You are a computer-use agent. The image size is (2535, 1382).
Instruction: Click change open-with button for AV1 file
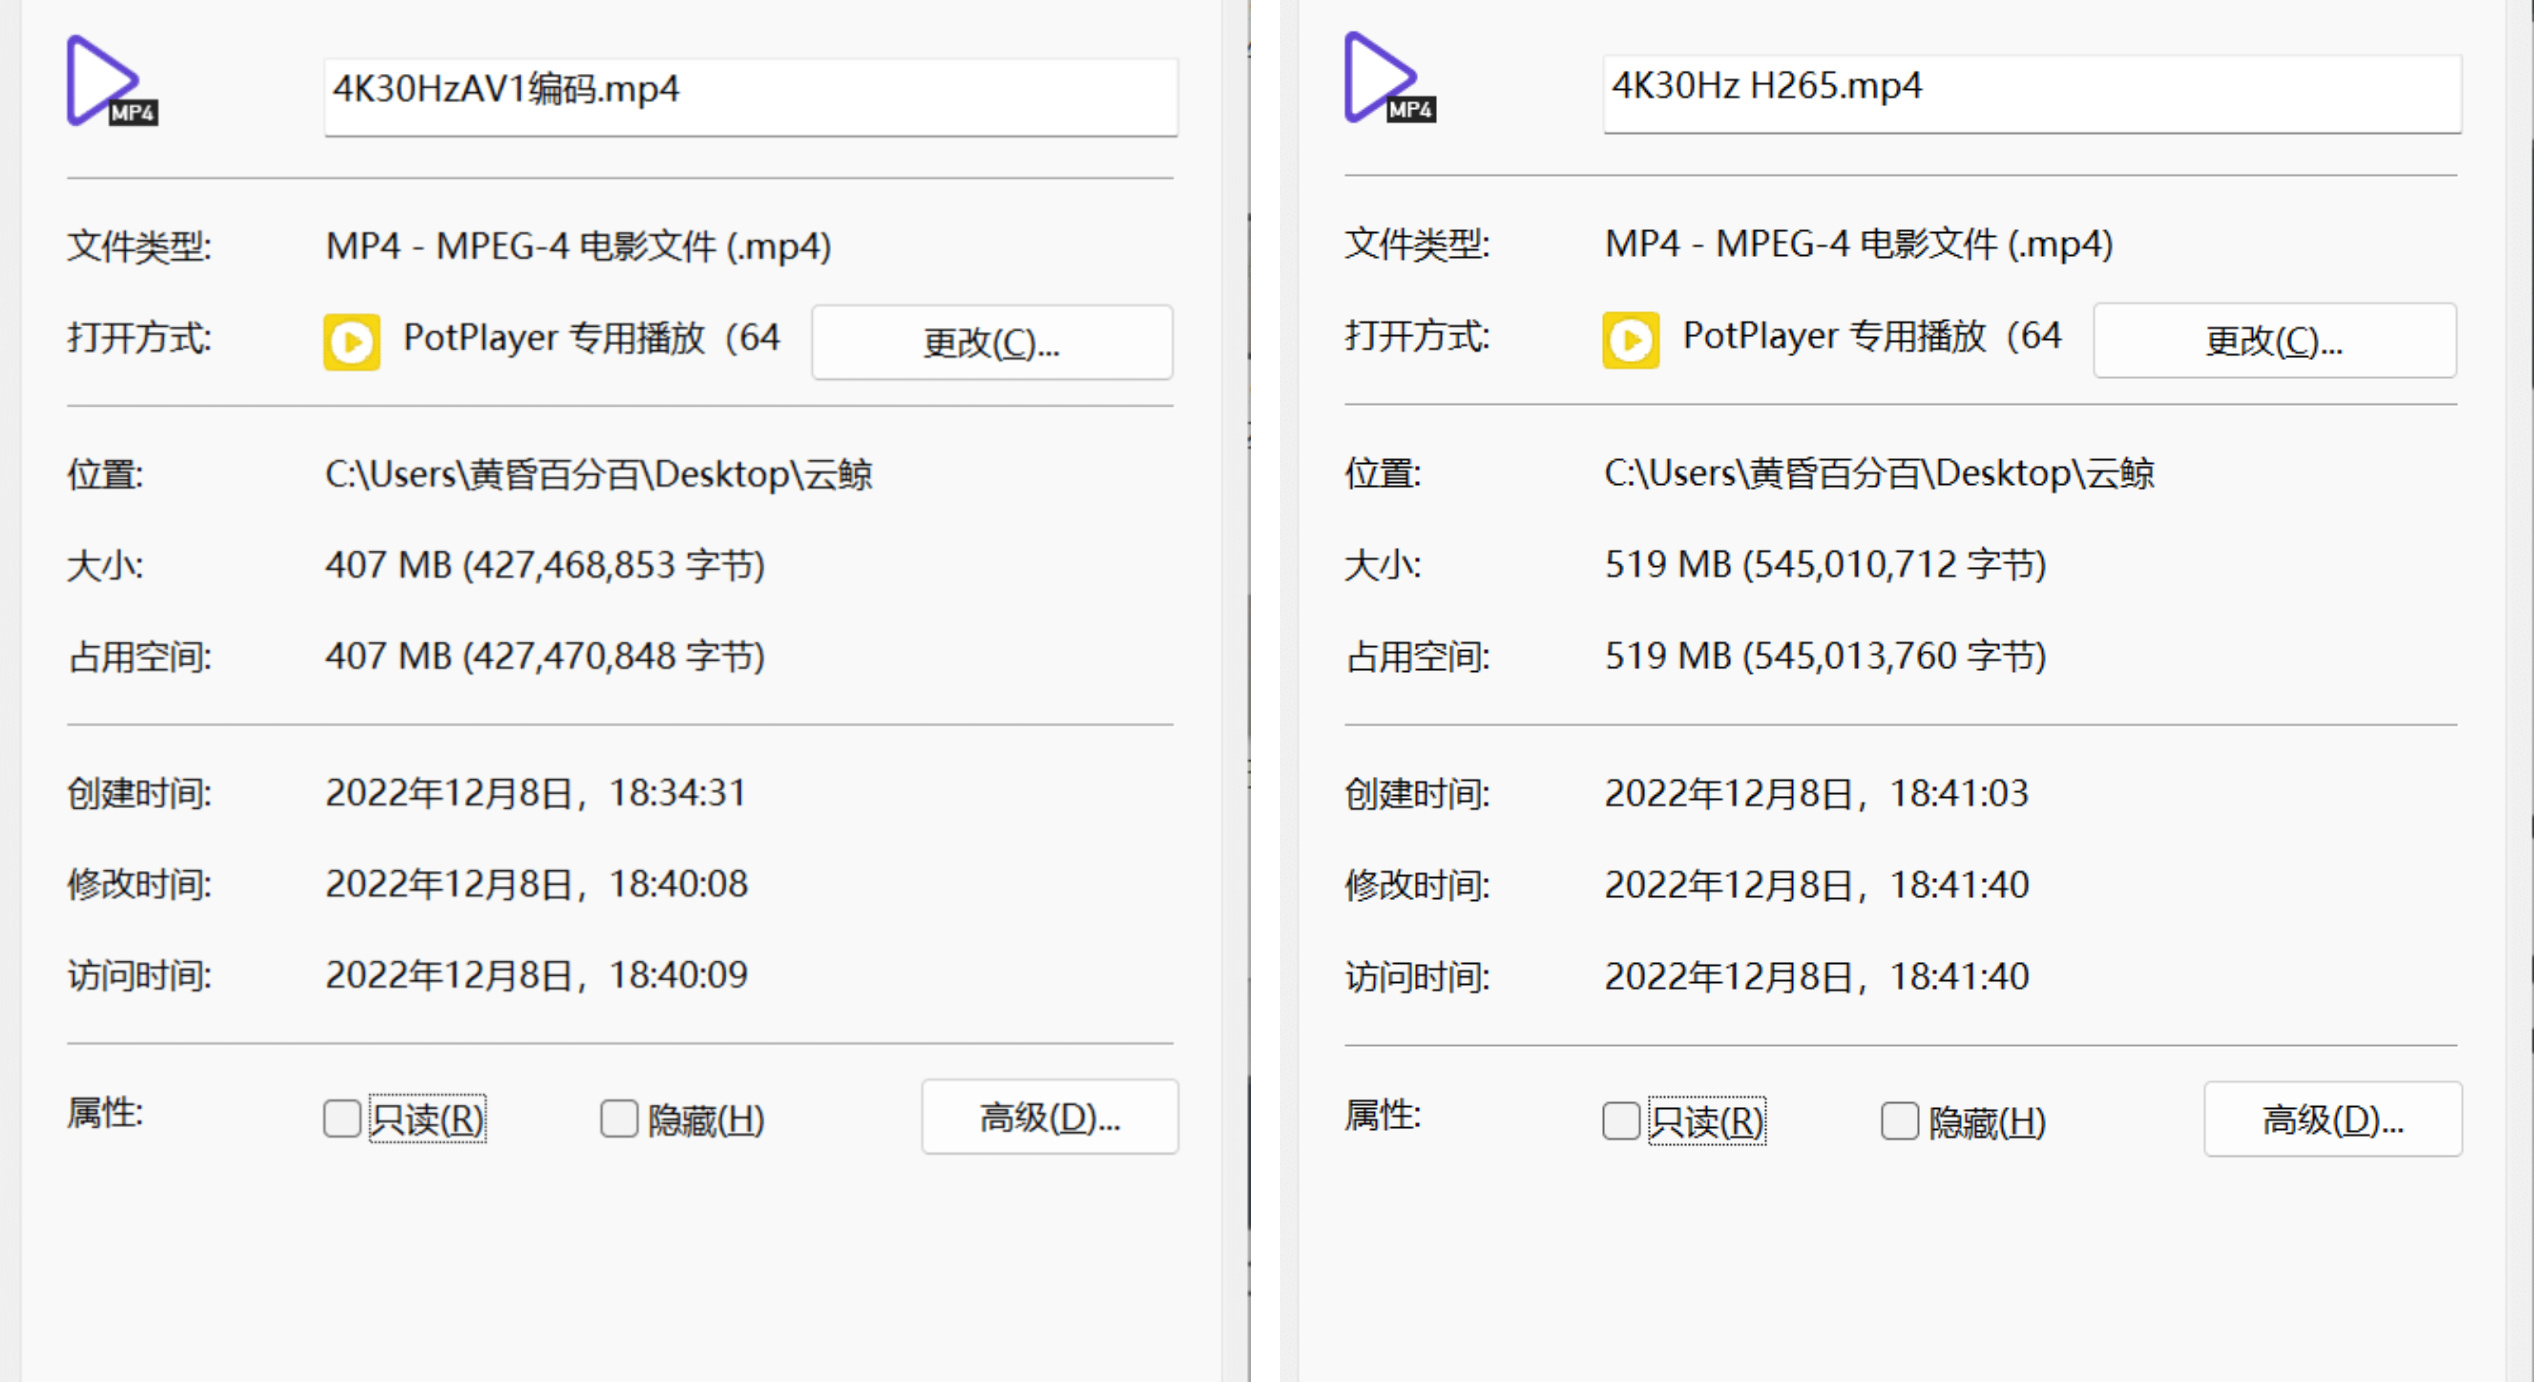991,343
